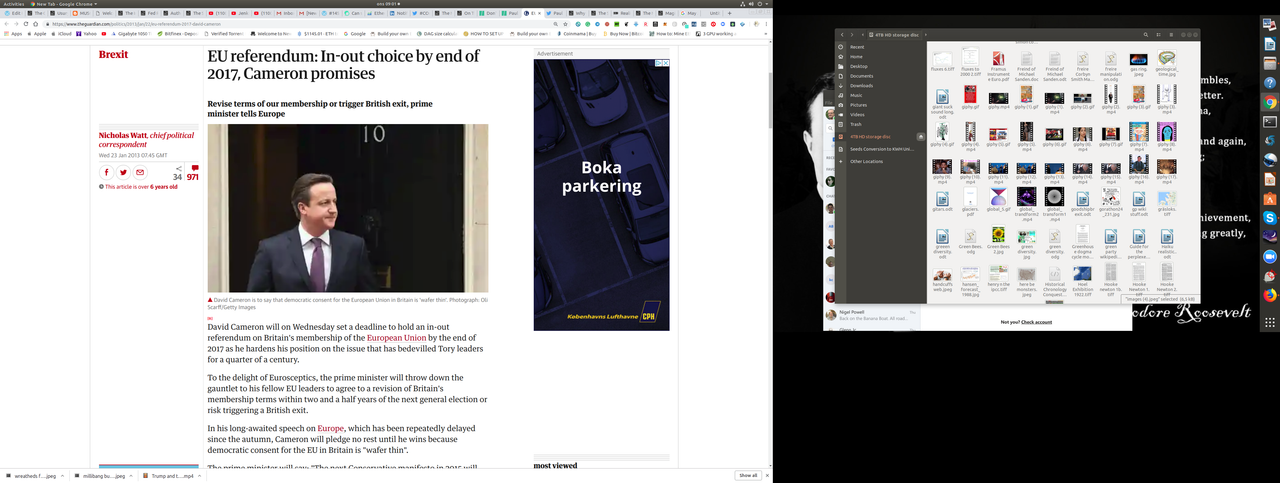
Task: Open Chrome Apps bookmark shortcut
Action: click(14, 34)
